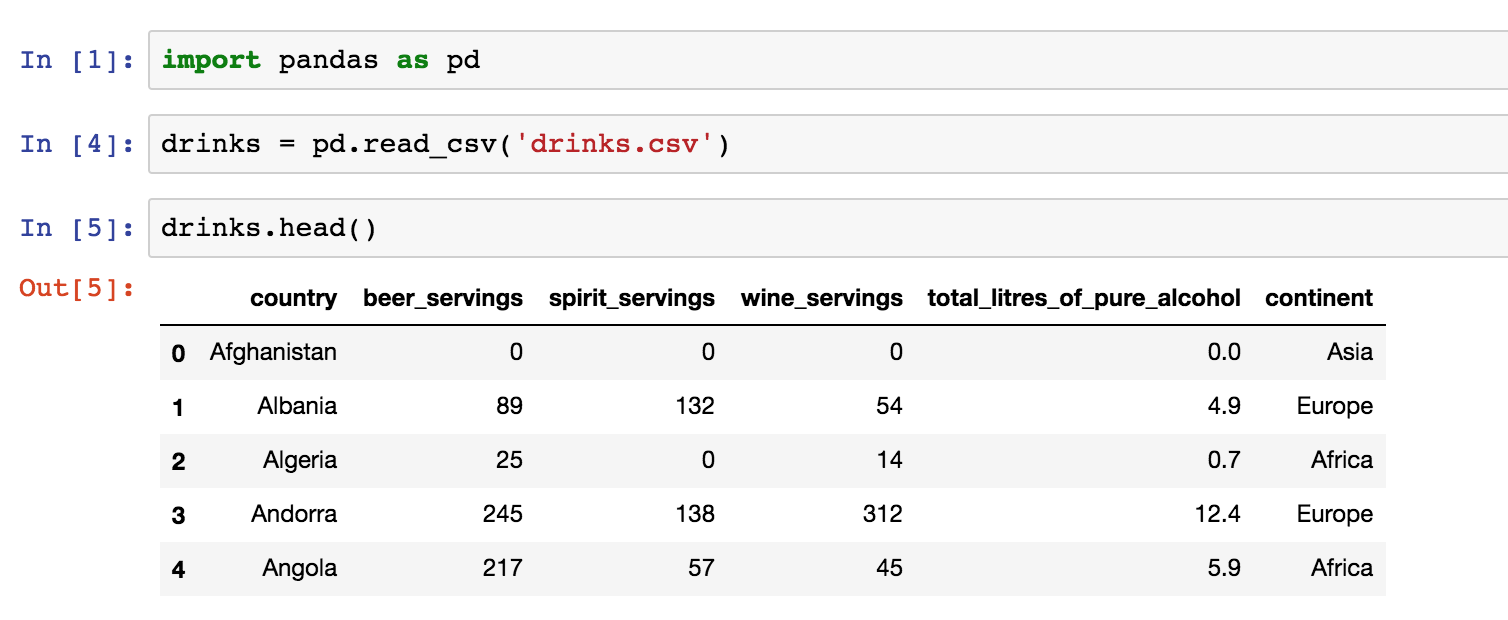Click the beer_servings column header
The width and height of the screenshot is (1508, 620).
click(443, 298)
